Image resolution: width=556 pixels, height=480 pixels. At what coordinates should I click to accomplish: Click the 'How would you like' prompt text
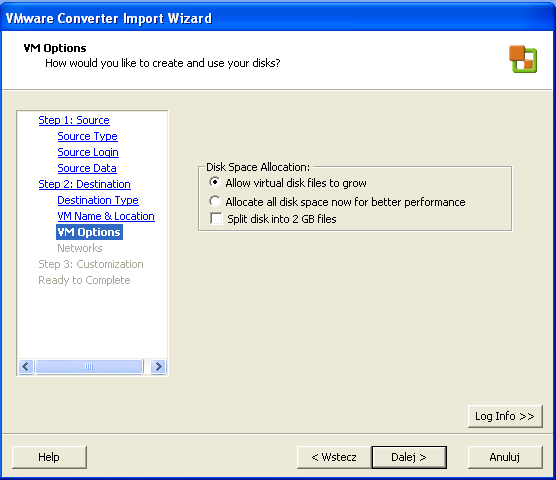[163, 63]
